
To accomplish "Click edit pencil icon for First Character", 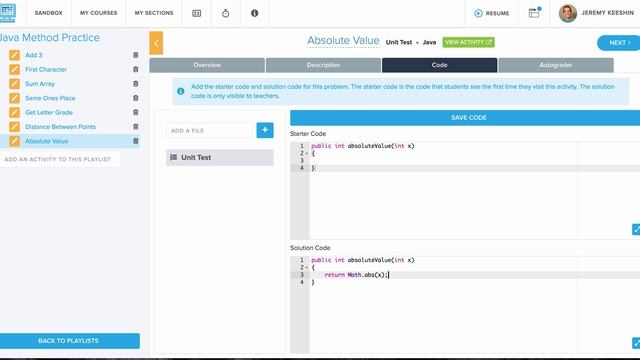I will pyautogui.click(x=14, y=69).
